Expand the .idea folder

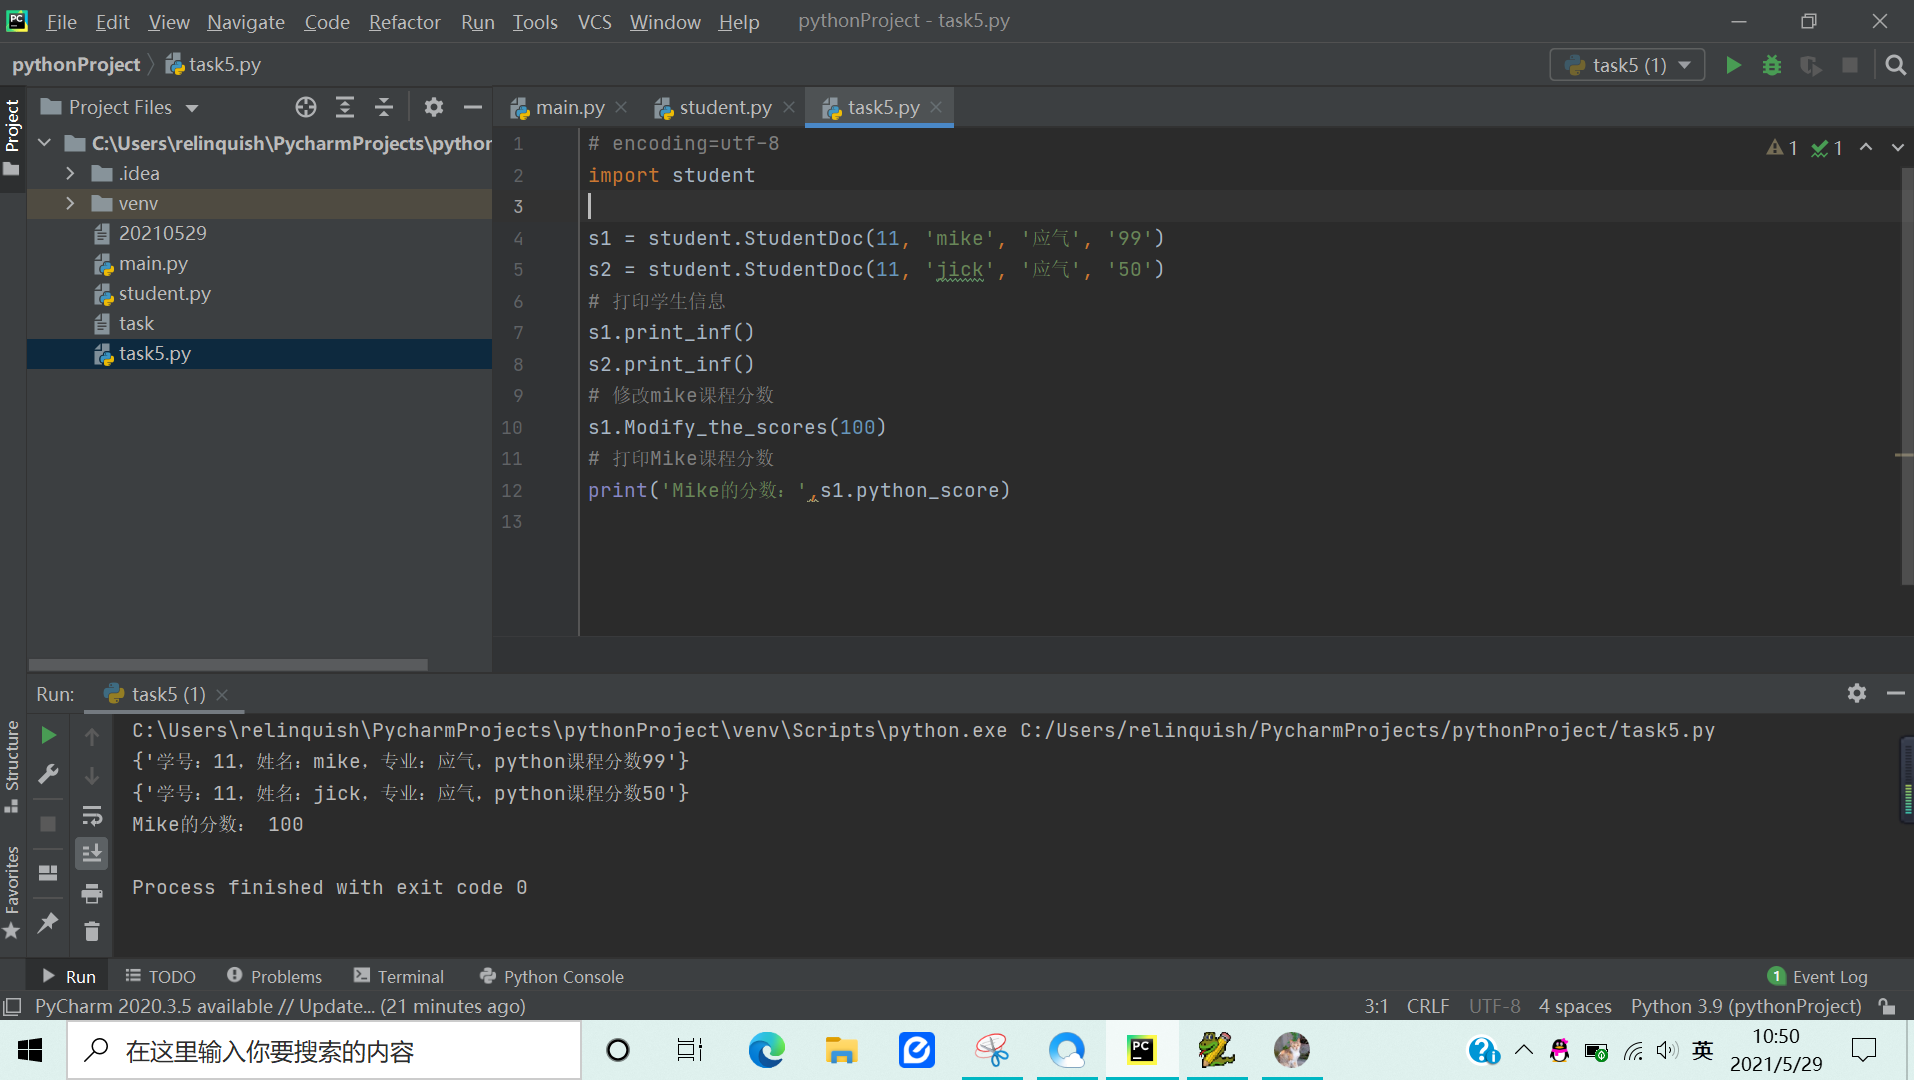70,174
